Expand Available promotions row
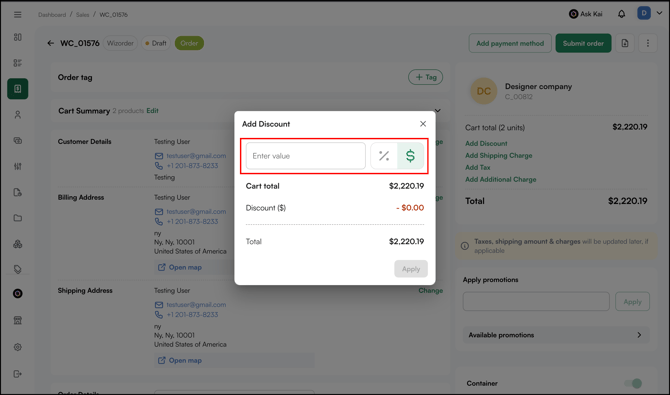This screenshot has height=395, width=670. point(555,335)
